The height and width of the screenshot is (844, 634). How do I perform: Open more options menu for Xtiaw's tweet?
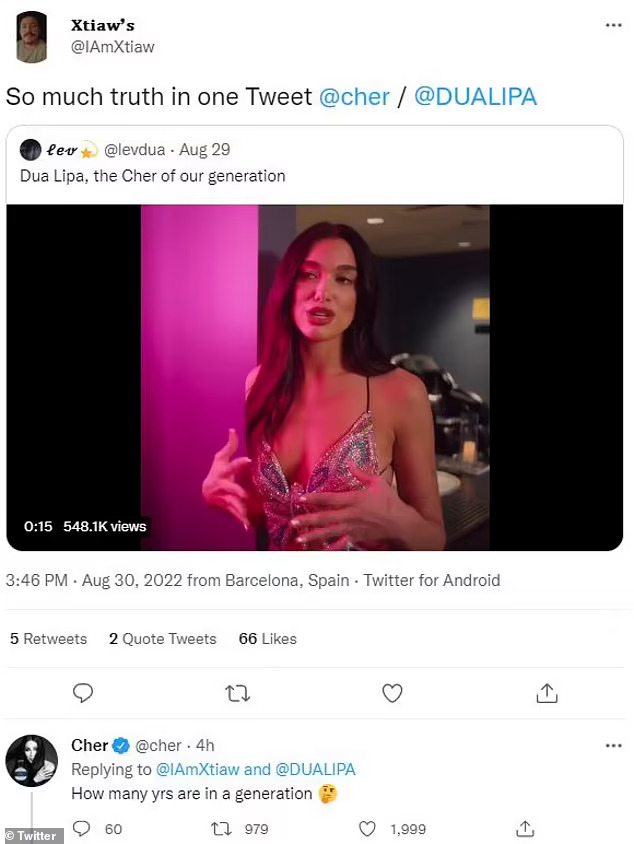coord(611,26)
